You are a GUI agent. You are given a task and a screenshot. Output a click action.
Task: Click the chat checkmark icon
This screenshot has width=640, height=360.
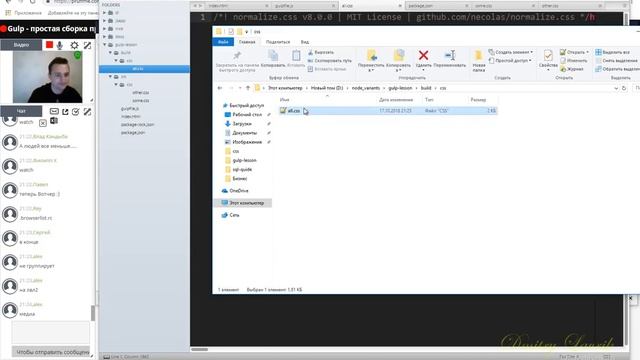[x=76, y=111]
